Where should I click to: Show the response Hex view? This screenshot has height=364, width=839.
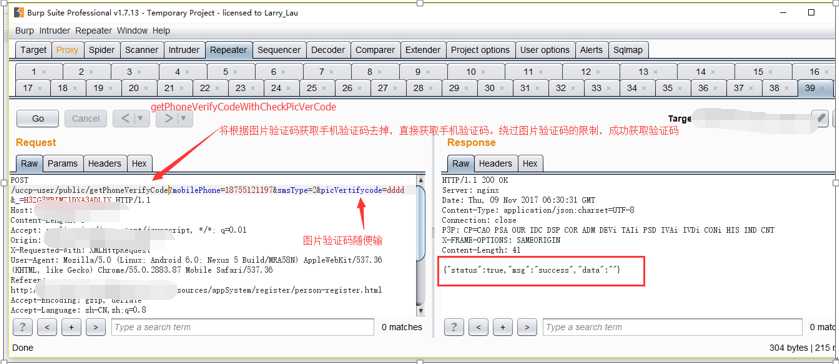coord(530,163)
